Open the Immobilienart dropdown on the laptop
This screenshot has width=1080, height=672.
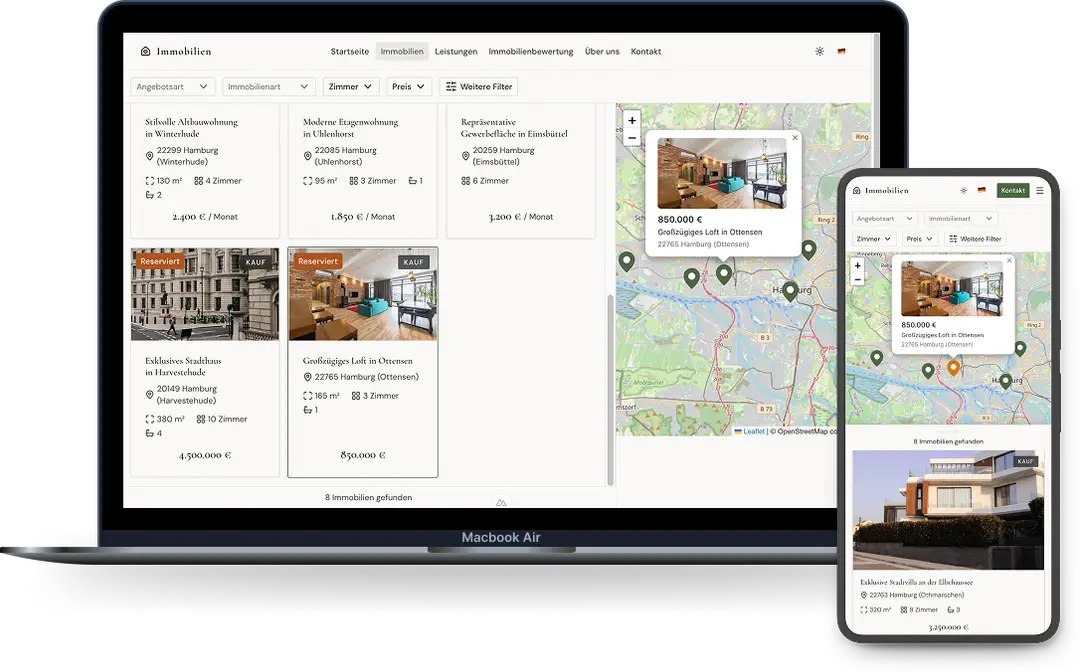pyautogui.click(x=268, y=87)
